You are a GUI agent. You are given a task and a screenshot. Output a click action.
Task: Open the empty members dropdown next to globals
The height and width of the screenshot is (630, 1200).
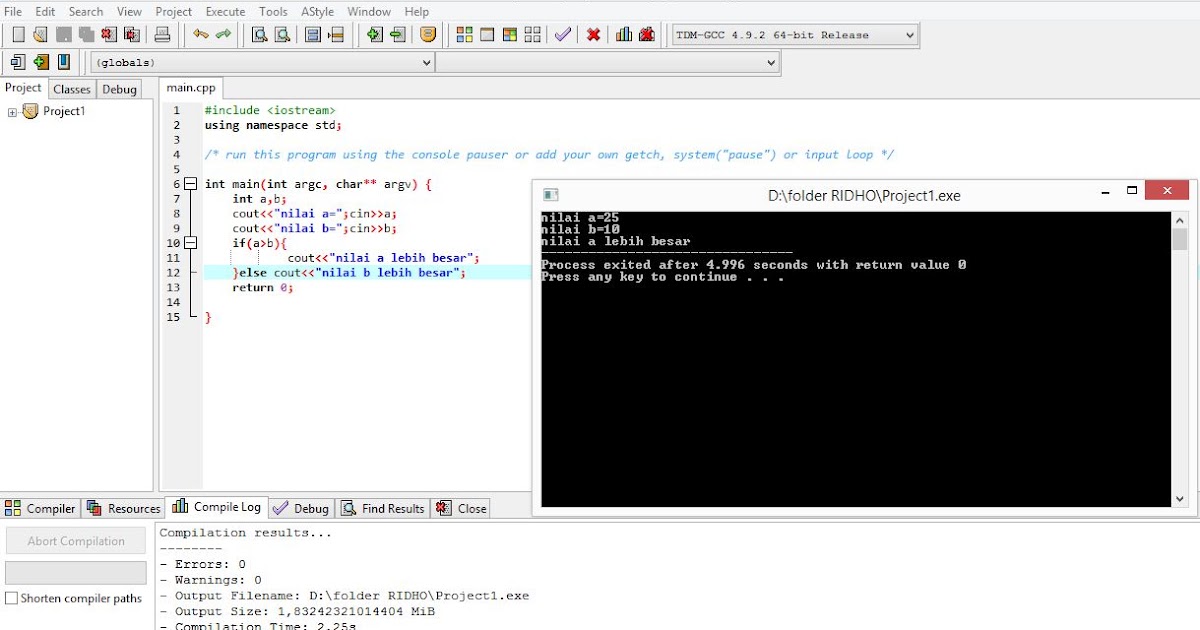tap(607, 62)
